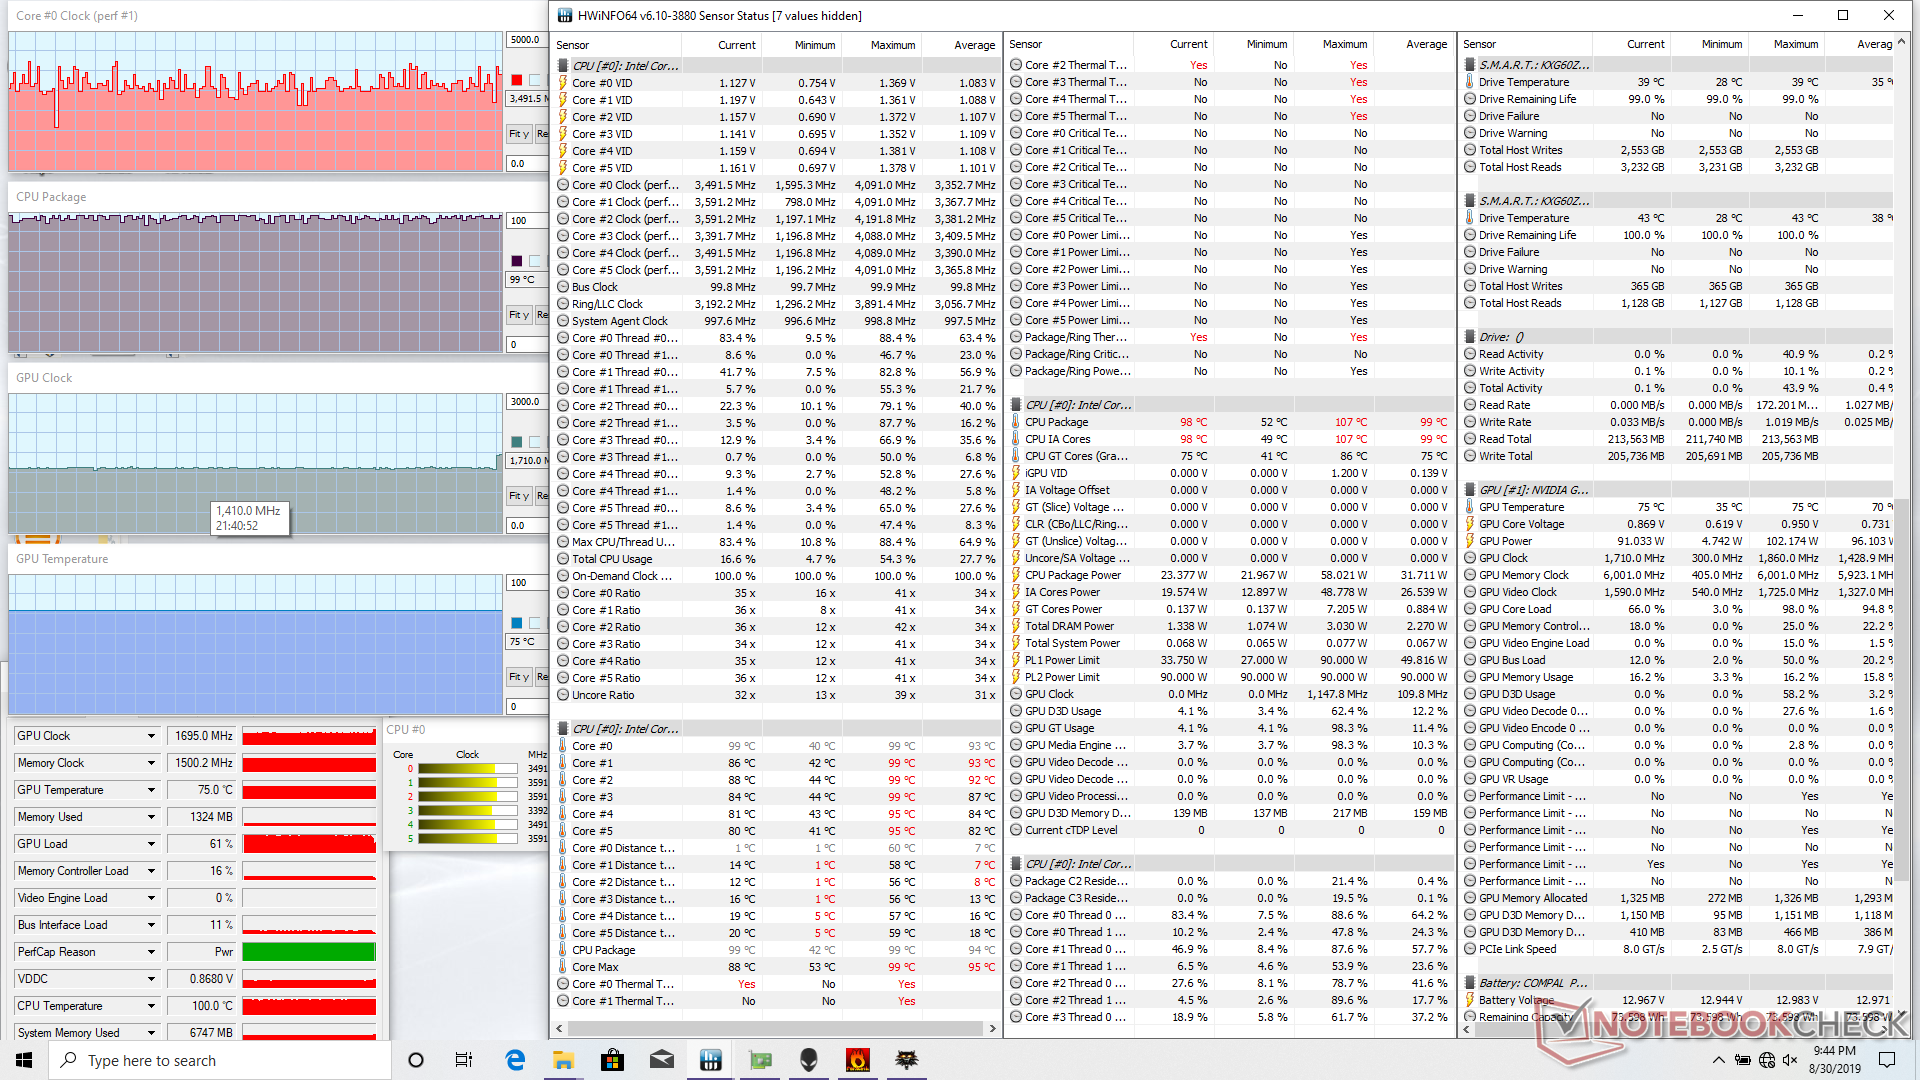This screenshot has width=1920, height=1080.
Task: Open the GPU Load sensor dropdown
Action: (x=151, y=844)
